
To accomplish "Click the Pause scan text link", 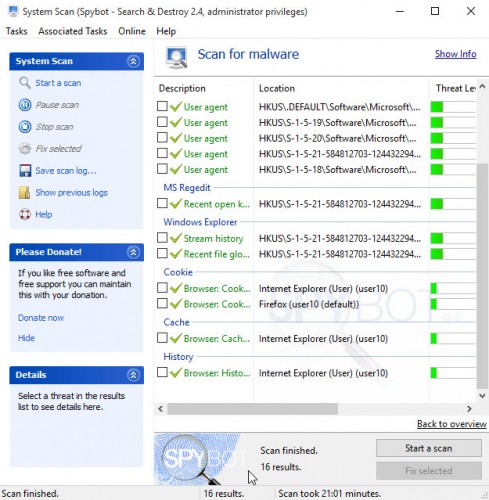I will click(57, 105).
